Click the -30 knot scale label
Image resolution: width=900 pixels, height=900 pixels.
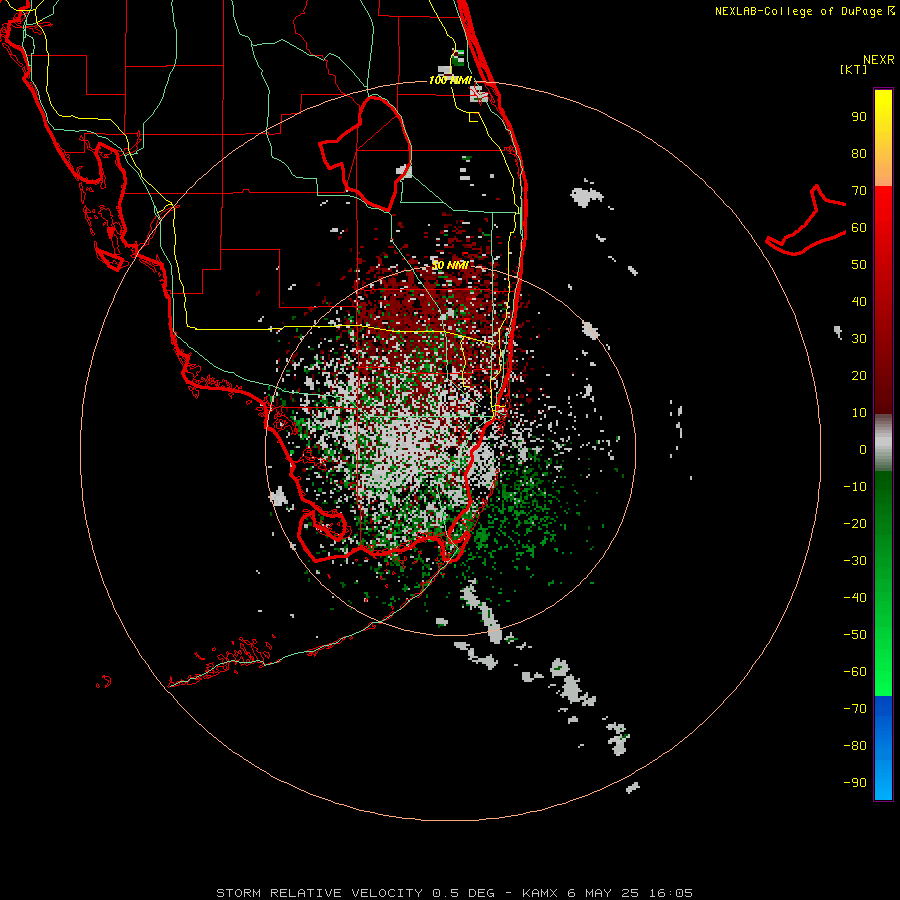click(855, 561)
